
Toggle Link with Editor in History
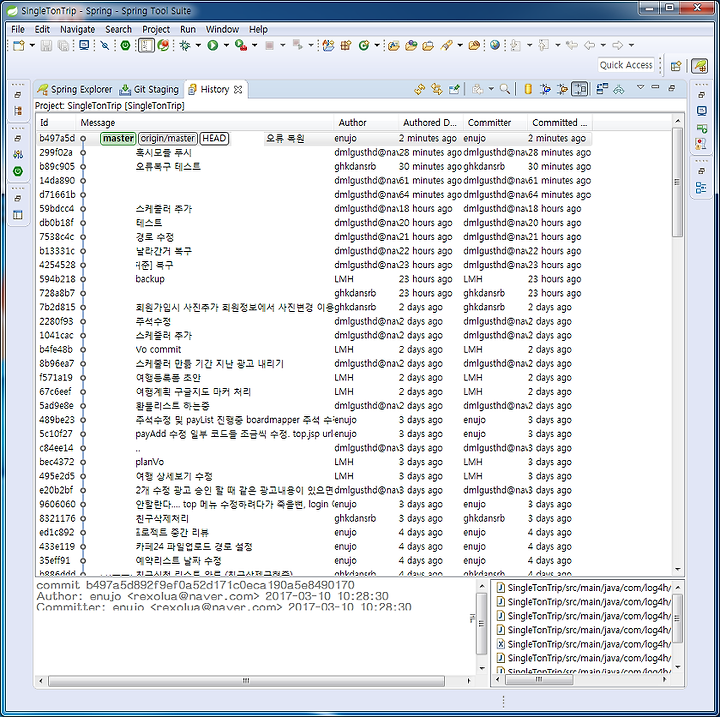(x=436, y=90)
